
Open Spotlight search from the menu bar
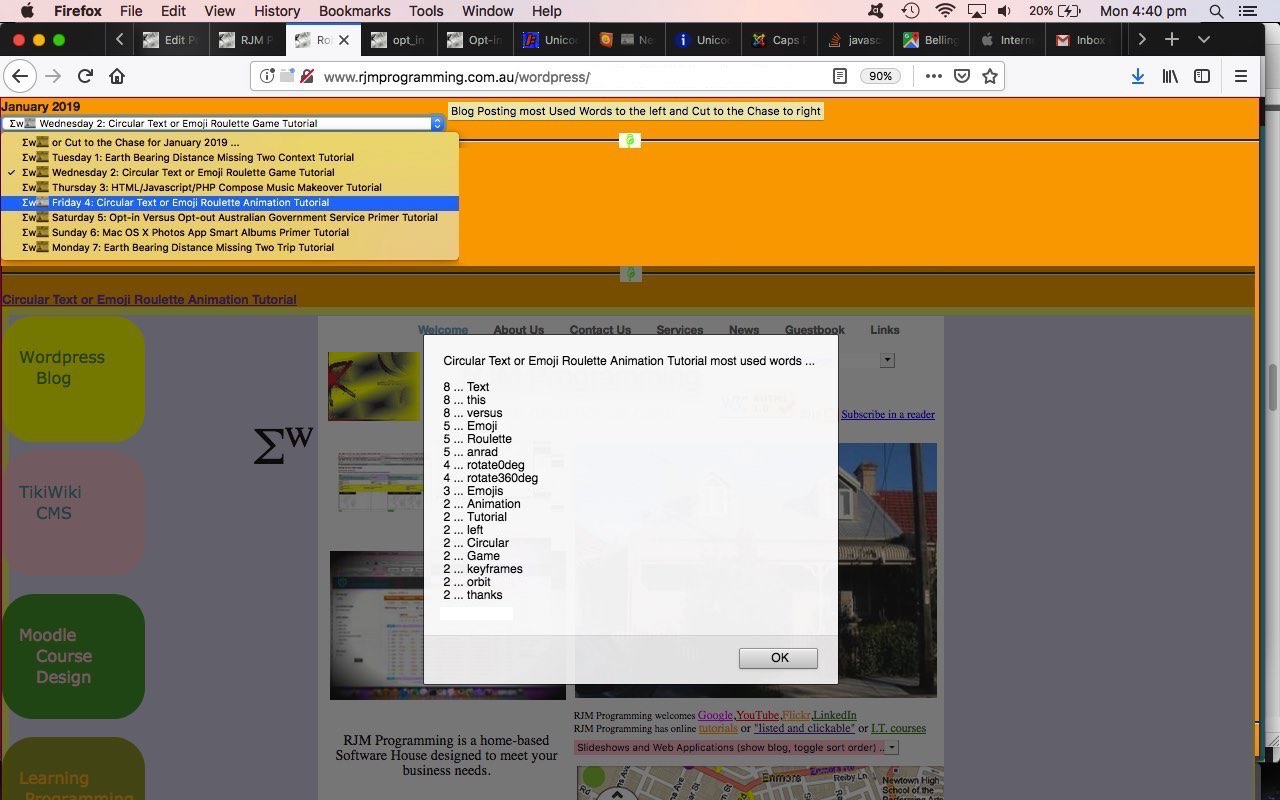[1216, 11]
